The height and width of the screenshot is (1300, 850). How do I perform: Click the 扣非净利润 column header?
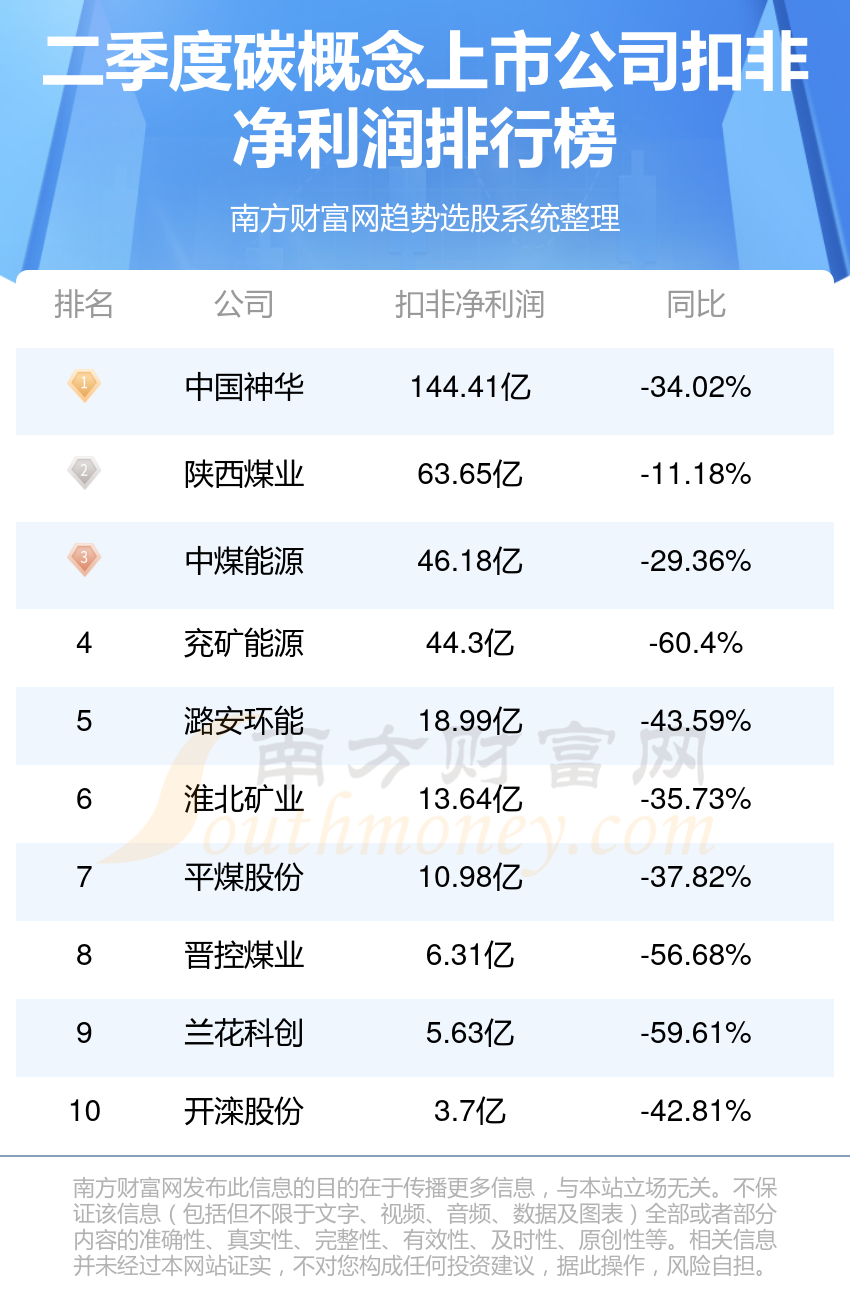(469, 304)
